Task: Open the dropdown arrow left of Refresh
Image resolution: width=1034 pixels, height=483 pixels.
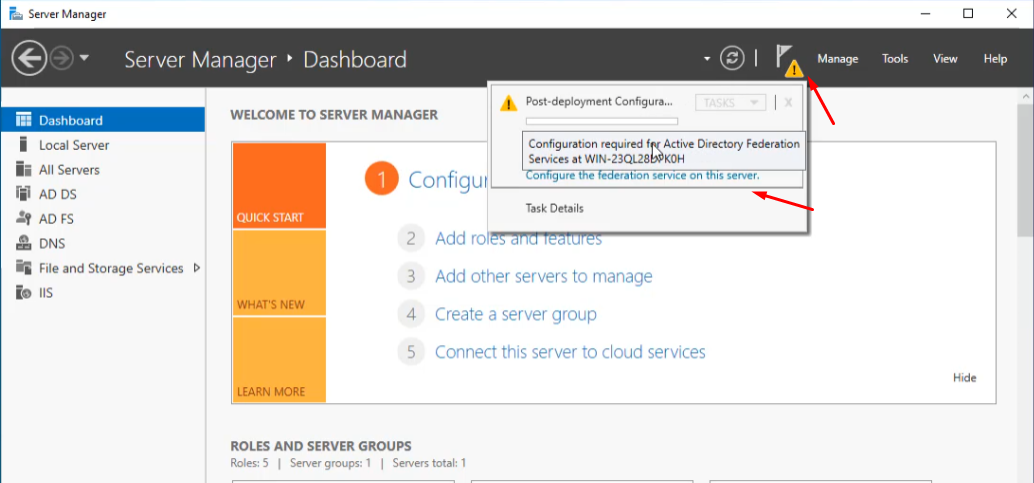Action: pyautogui.click(x=707, y=59)
